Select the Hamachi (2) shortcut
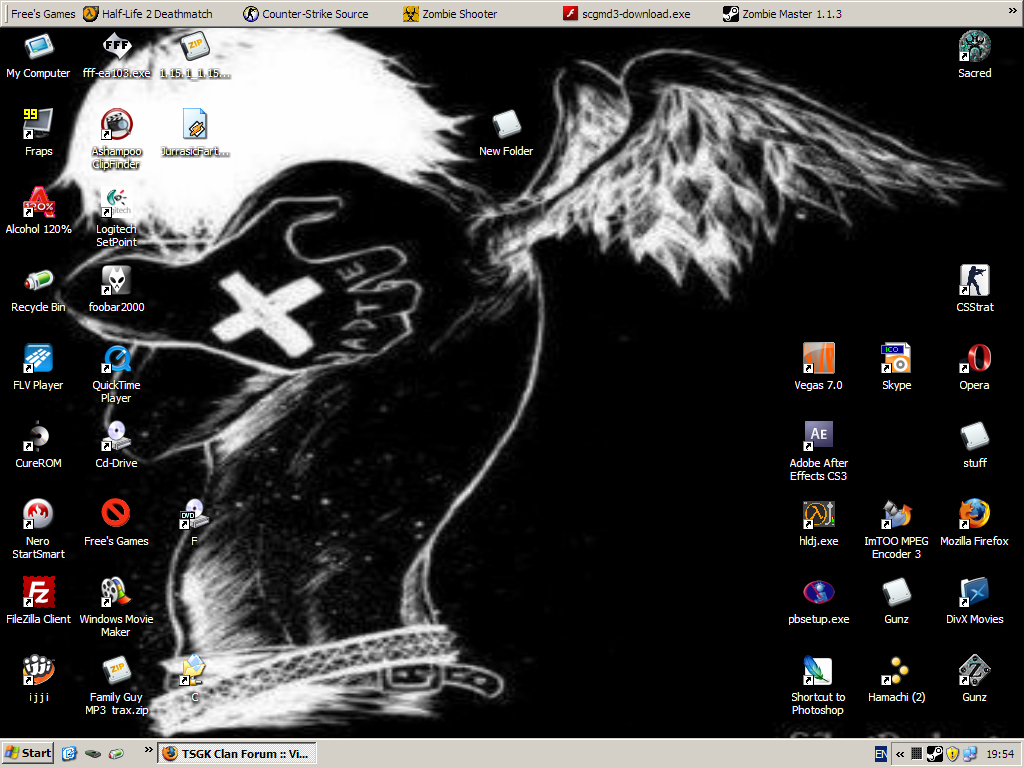 (896, 671)
